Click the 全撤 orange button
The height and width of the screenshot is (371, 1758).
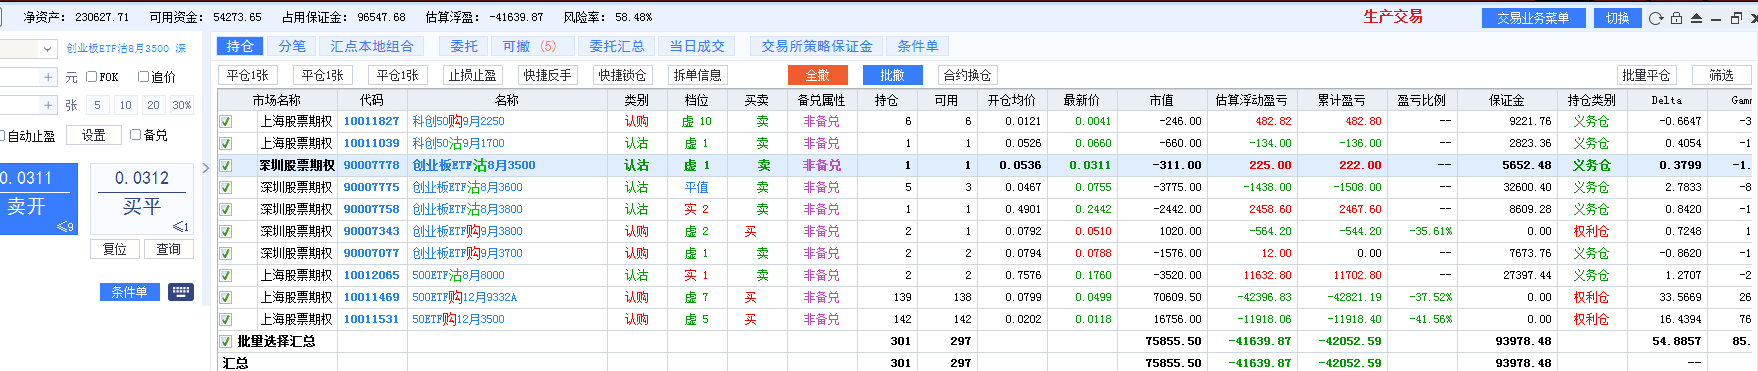click(x=818, y=75)
